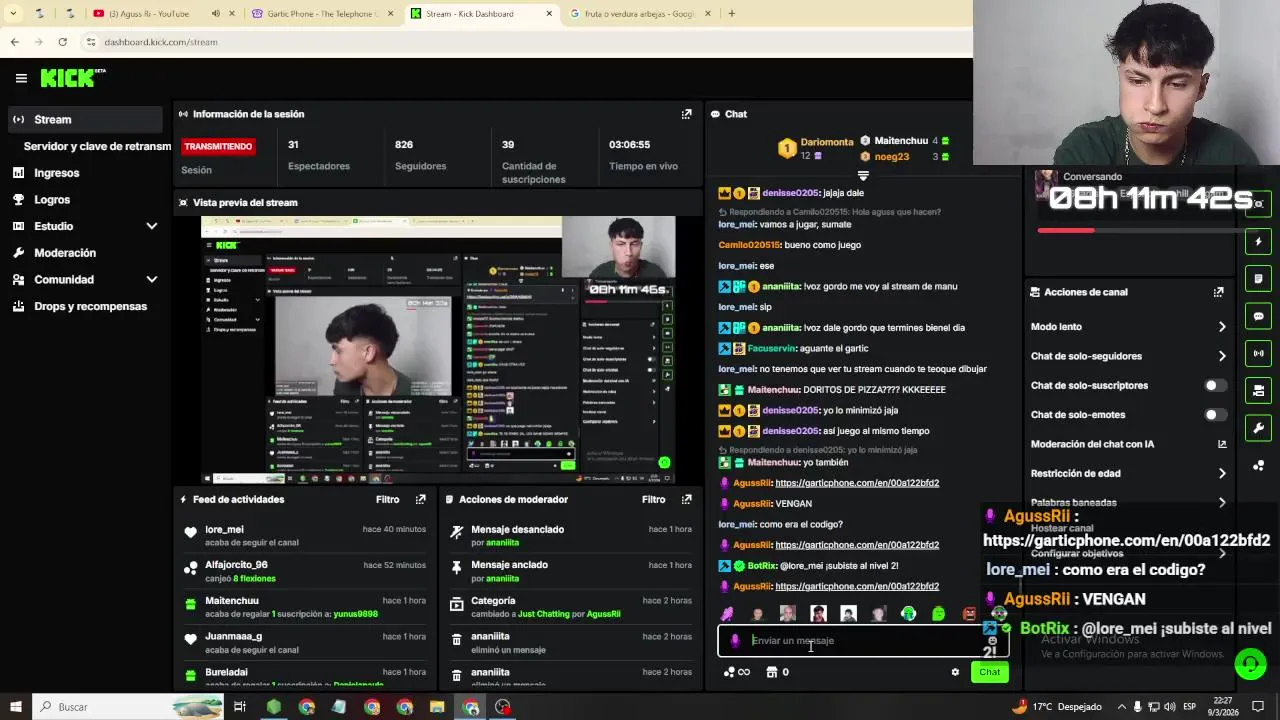Click the wrench icon in right strip

point(1259,428)
